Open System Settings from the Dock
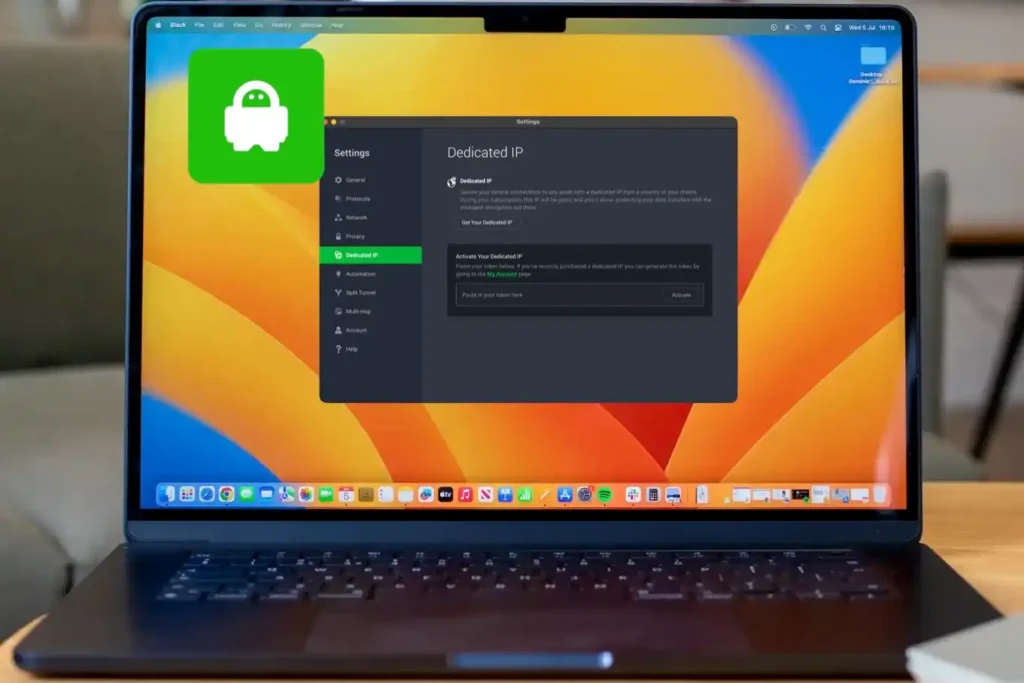This screenshot has width=1024, height=683. tap(584, 495)
